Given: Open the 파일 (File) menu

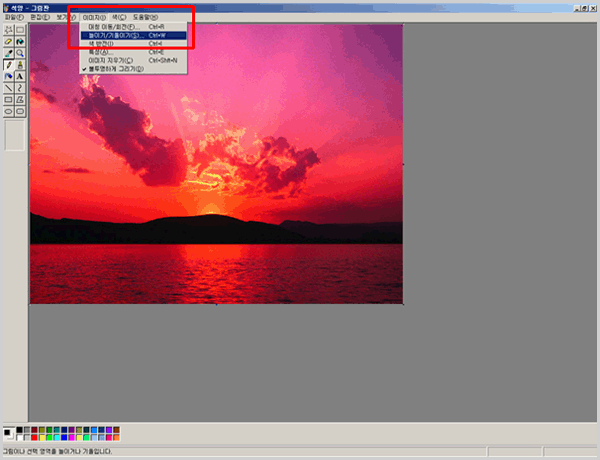Looking at the screenshot, I should tap(11, 18).
